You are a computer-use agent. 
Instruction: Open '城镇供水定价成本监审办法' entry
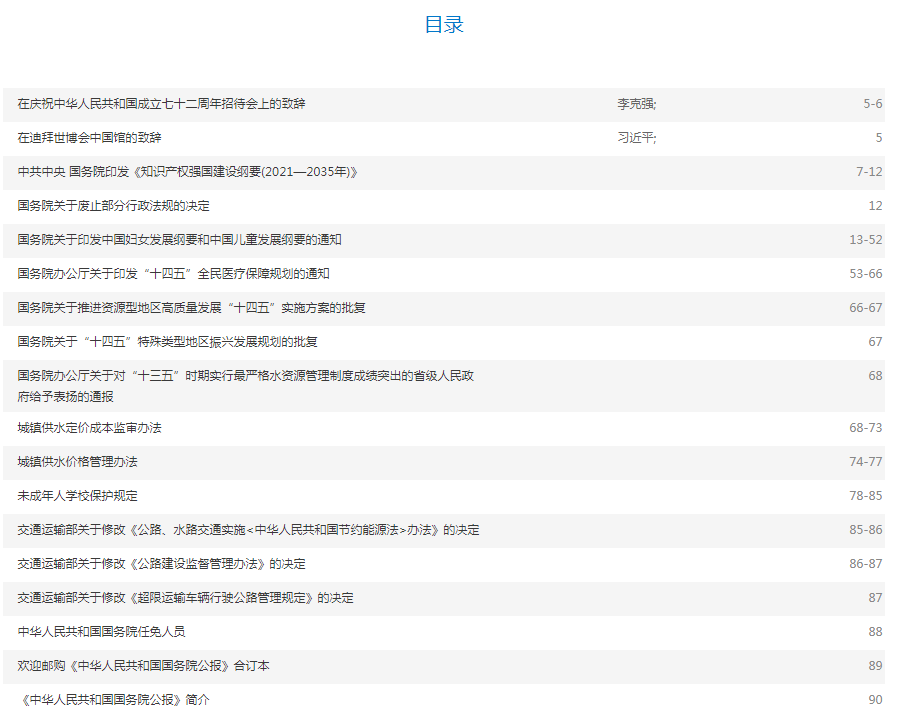[x=89, y=428]
